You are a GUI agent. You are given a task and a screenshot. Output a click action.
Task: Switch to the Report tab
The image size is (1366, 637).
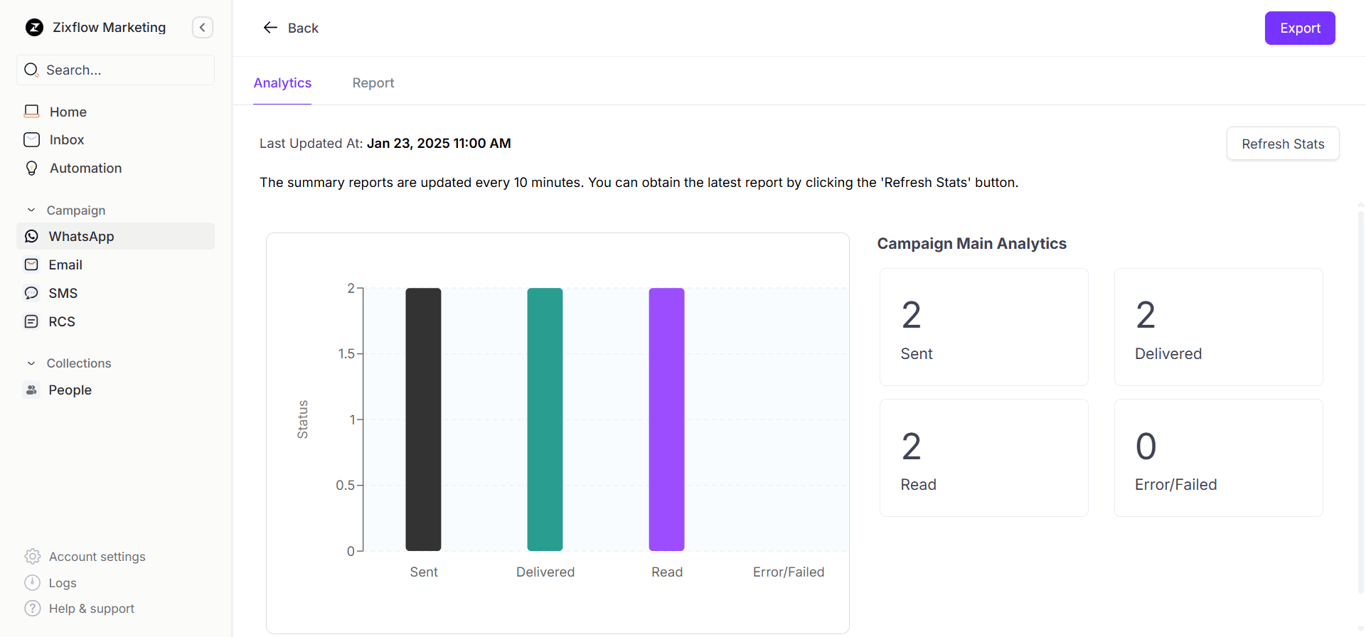373,83
